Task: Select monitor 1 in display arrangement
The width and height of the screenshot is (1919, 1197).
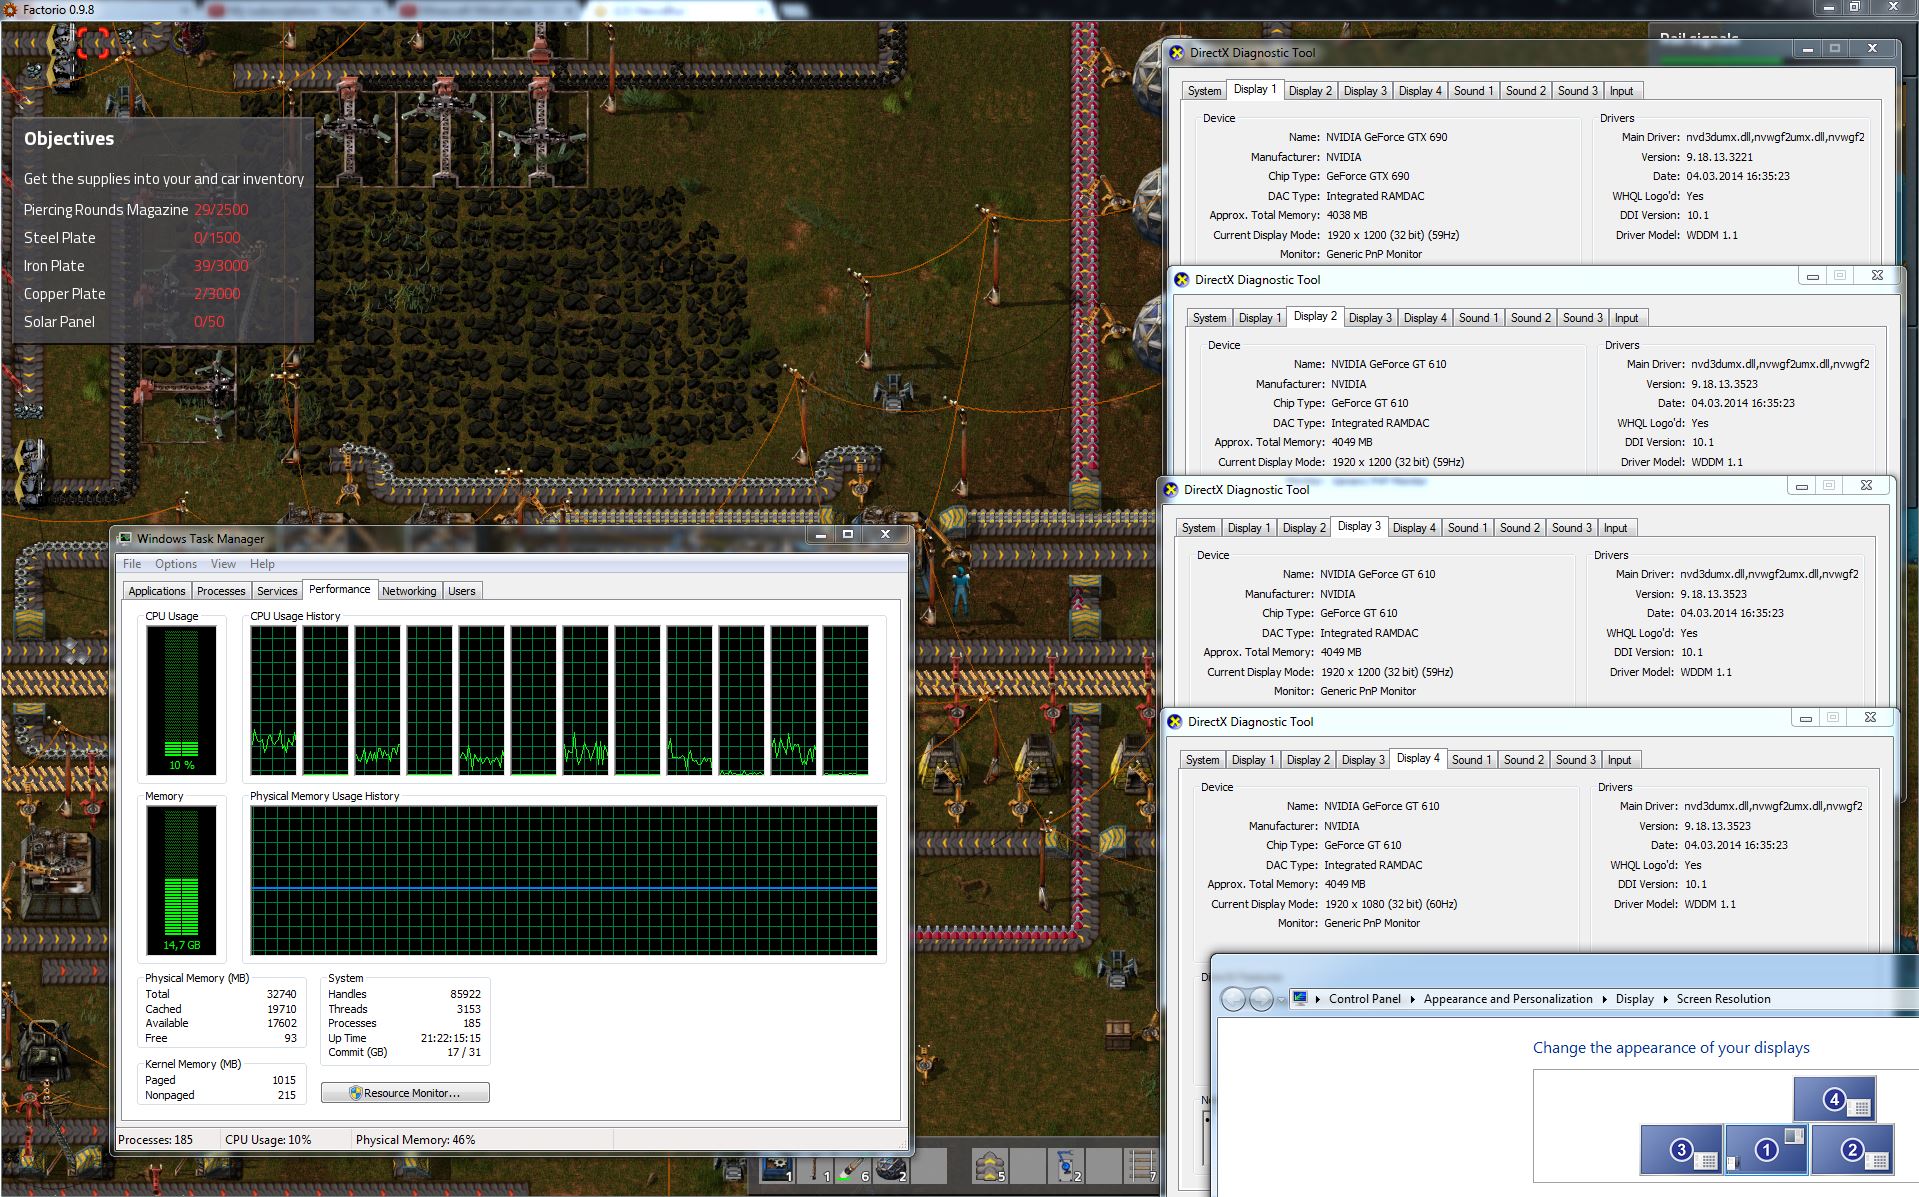Action: coord(1766,1150)
